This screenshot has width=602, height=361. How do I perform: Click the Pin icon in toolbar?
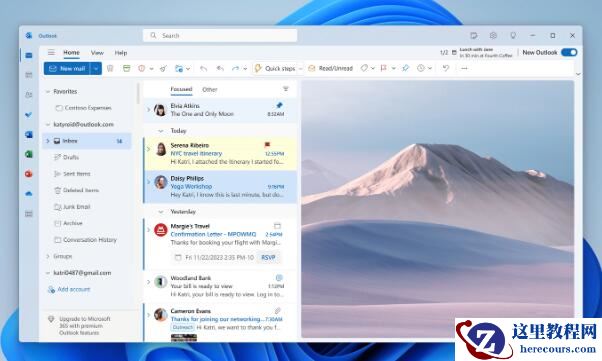coord(405,68)
